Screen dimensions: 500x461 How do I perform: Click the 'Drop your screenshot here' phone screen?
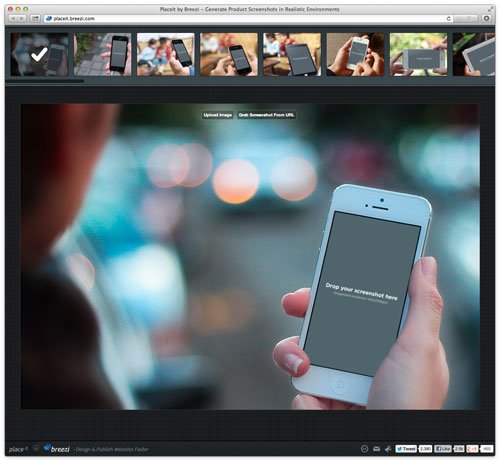click(x=362, y=293)
